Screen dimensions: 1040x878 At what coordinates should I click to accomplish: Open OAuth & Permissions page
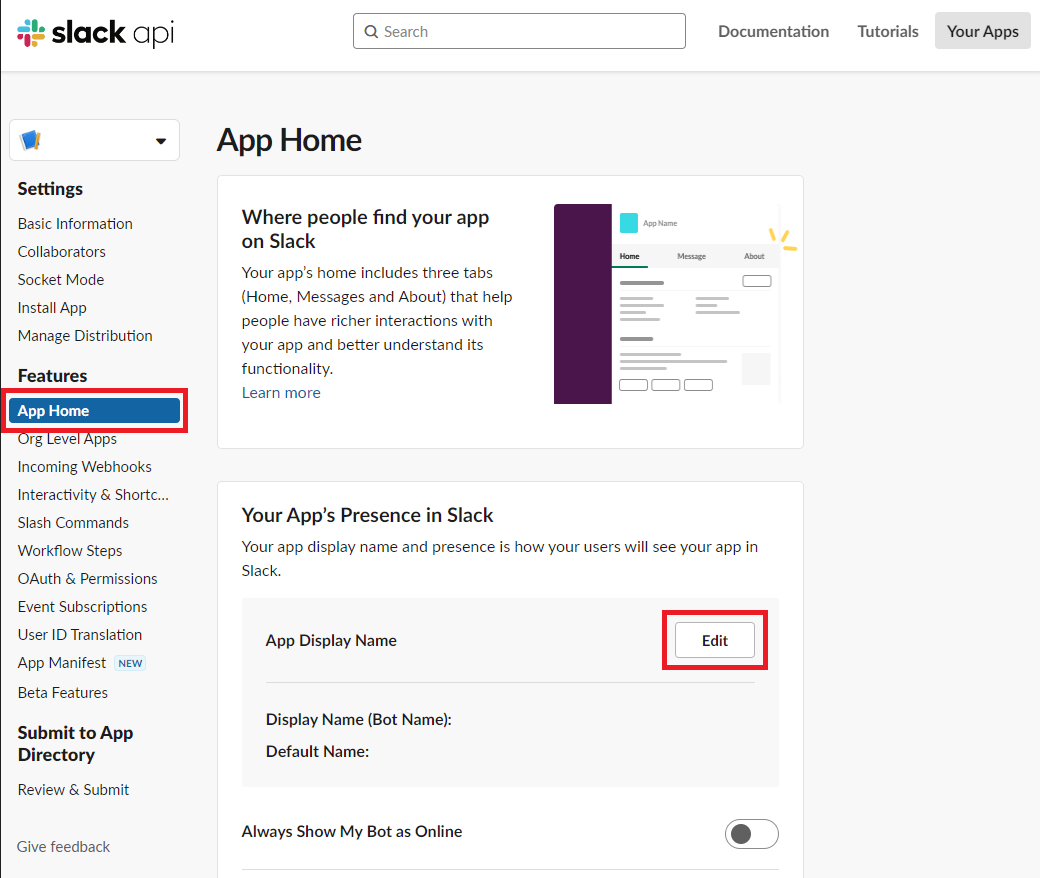(x=87, y=578)
